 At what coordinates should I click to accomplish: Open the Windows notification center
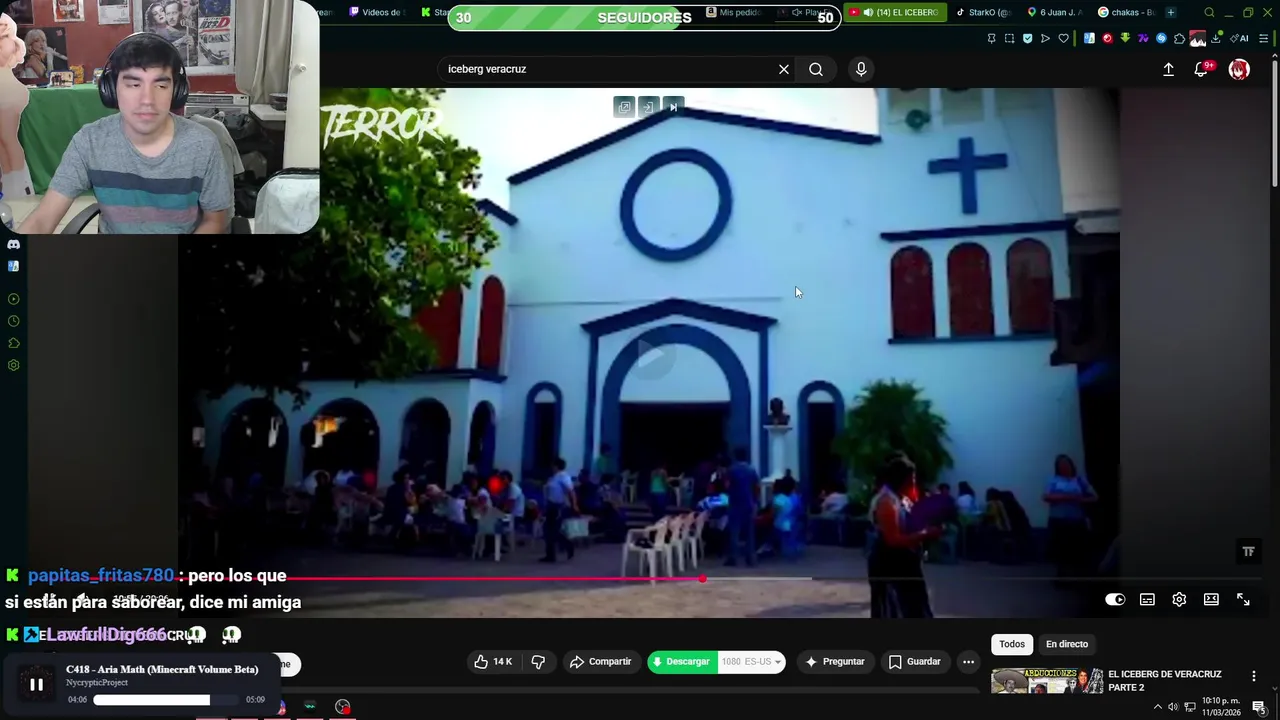point(1259,707)
